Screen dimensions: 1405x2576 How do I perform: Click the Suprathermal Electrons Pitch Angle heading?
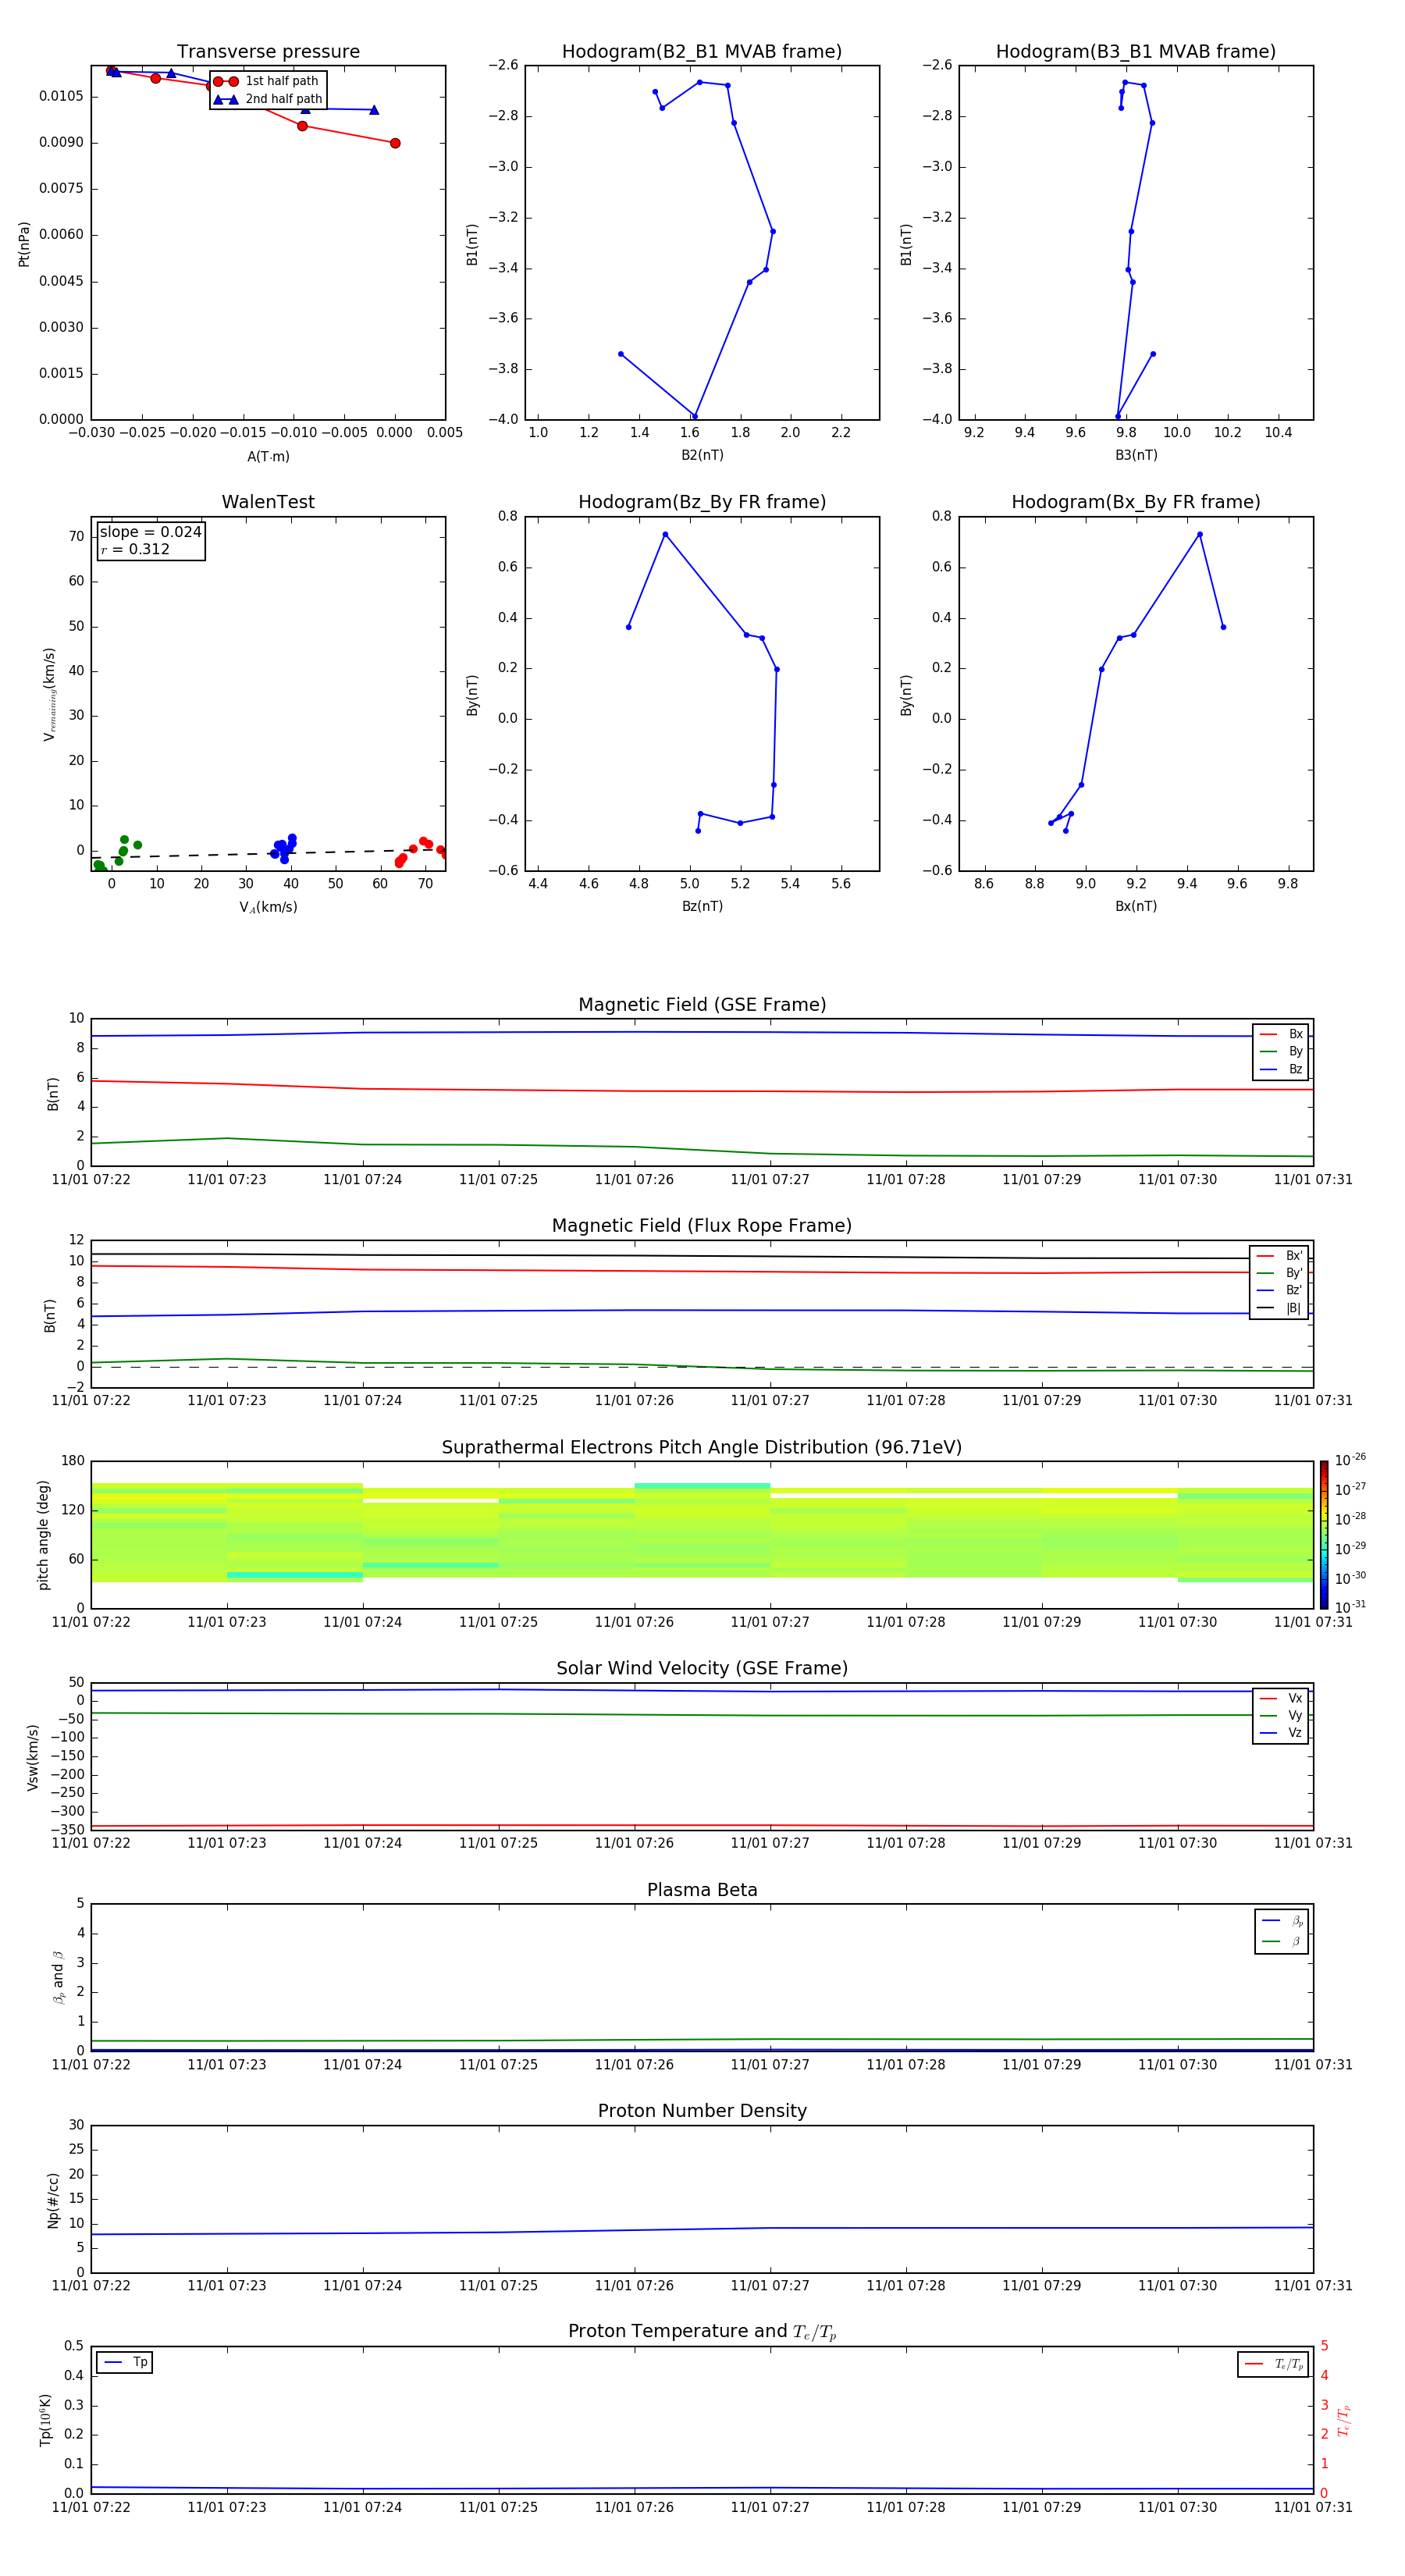coord(702,1447)
